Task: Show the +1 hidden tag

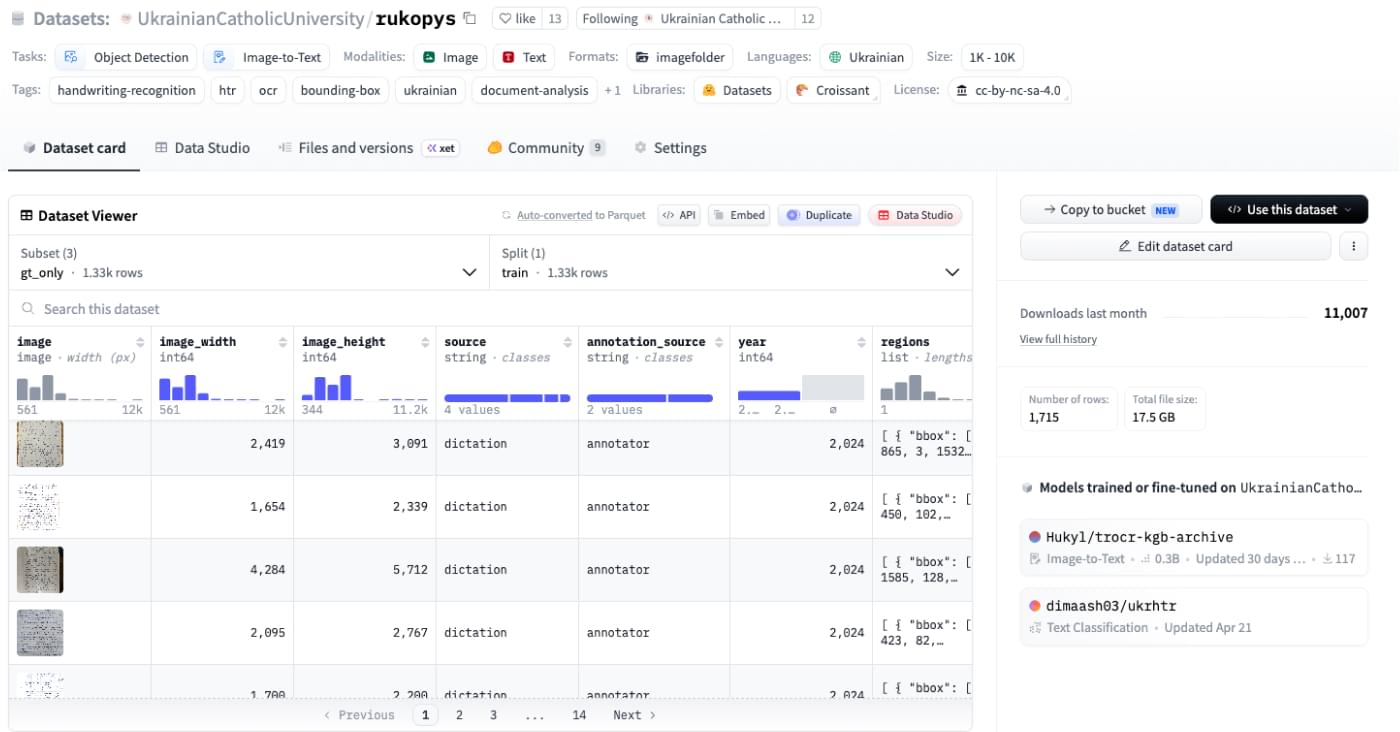Action: click(612, 90)
